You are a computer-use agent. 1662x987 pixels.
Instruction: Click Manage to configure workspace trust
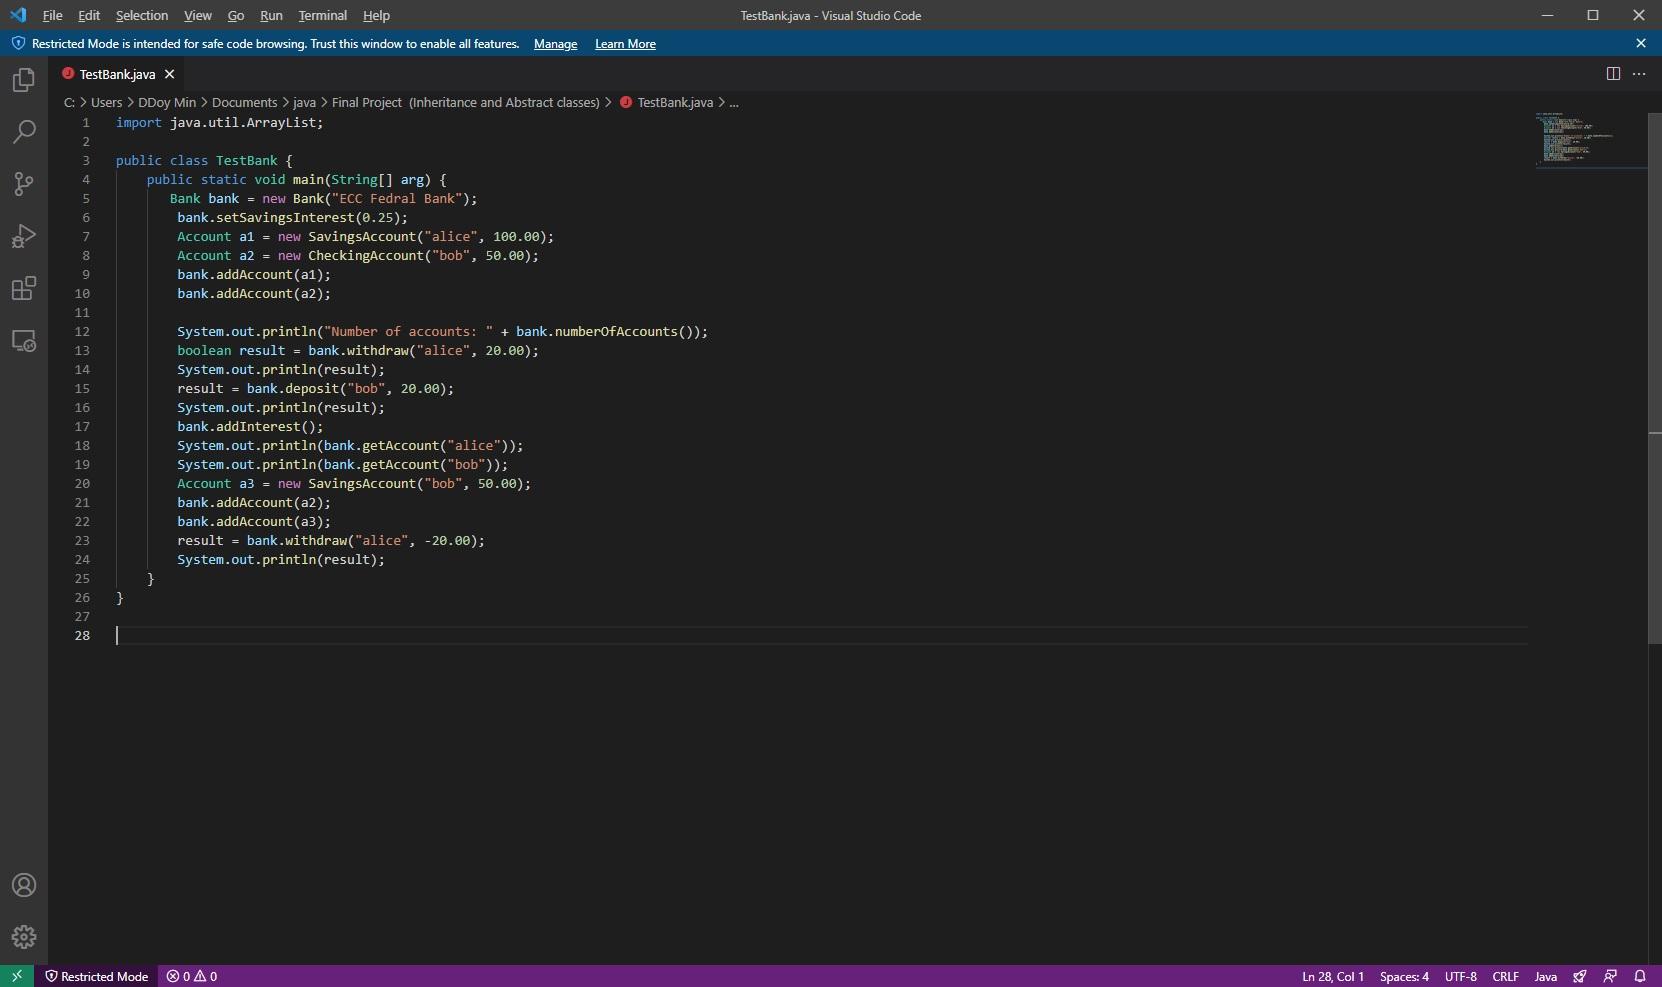pyautogui.click(x=555, y=44)
